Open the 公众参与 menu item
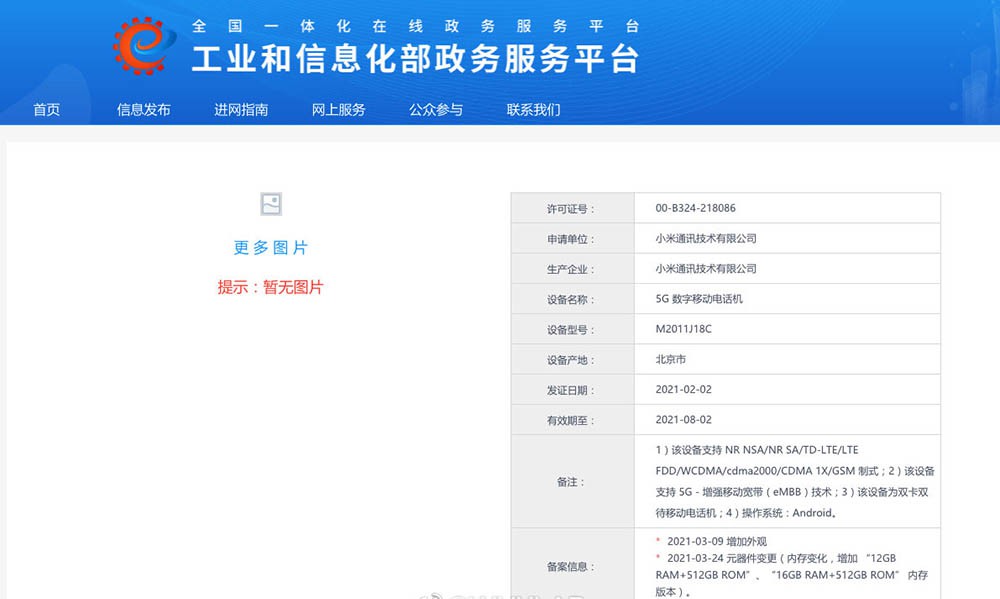This screenshot has width=1000, height=599. point(436,110)
